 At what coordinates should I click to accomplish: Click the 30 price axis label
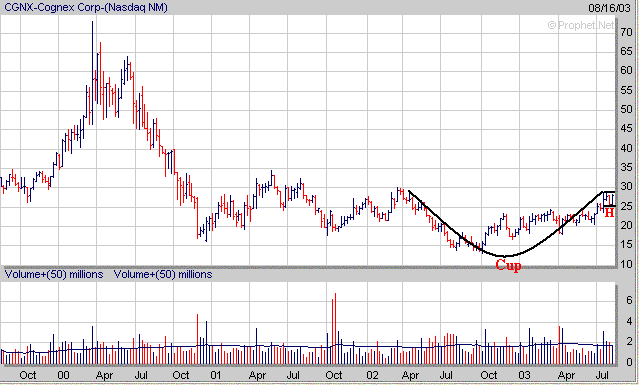point(626,187)
